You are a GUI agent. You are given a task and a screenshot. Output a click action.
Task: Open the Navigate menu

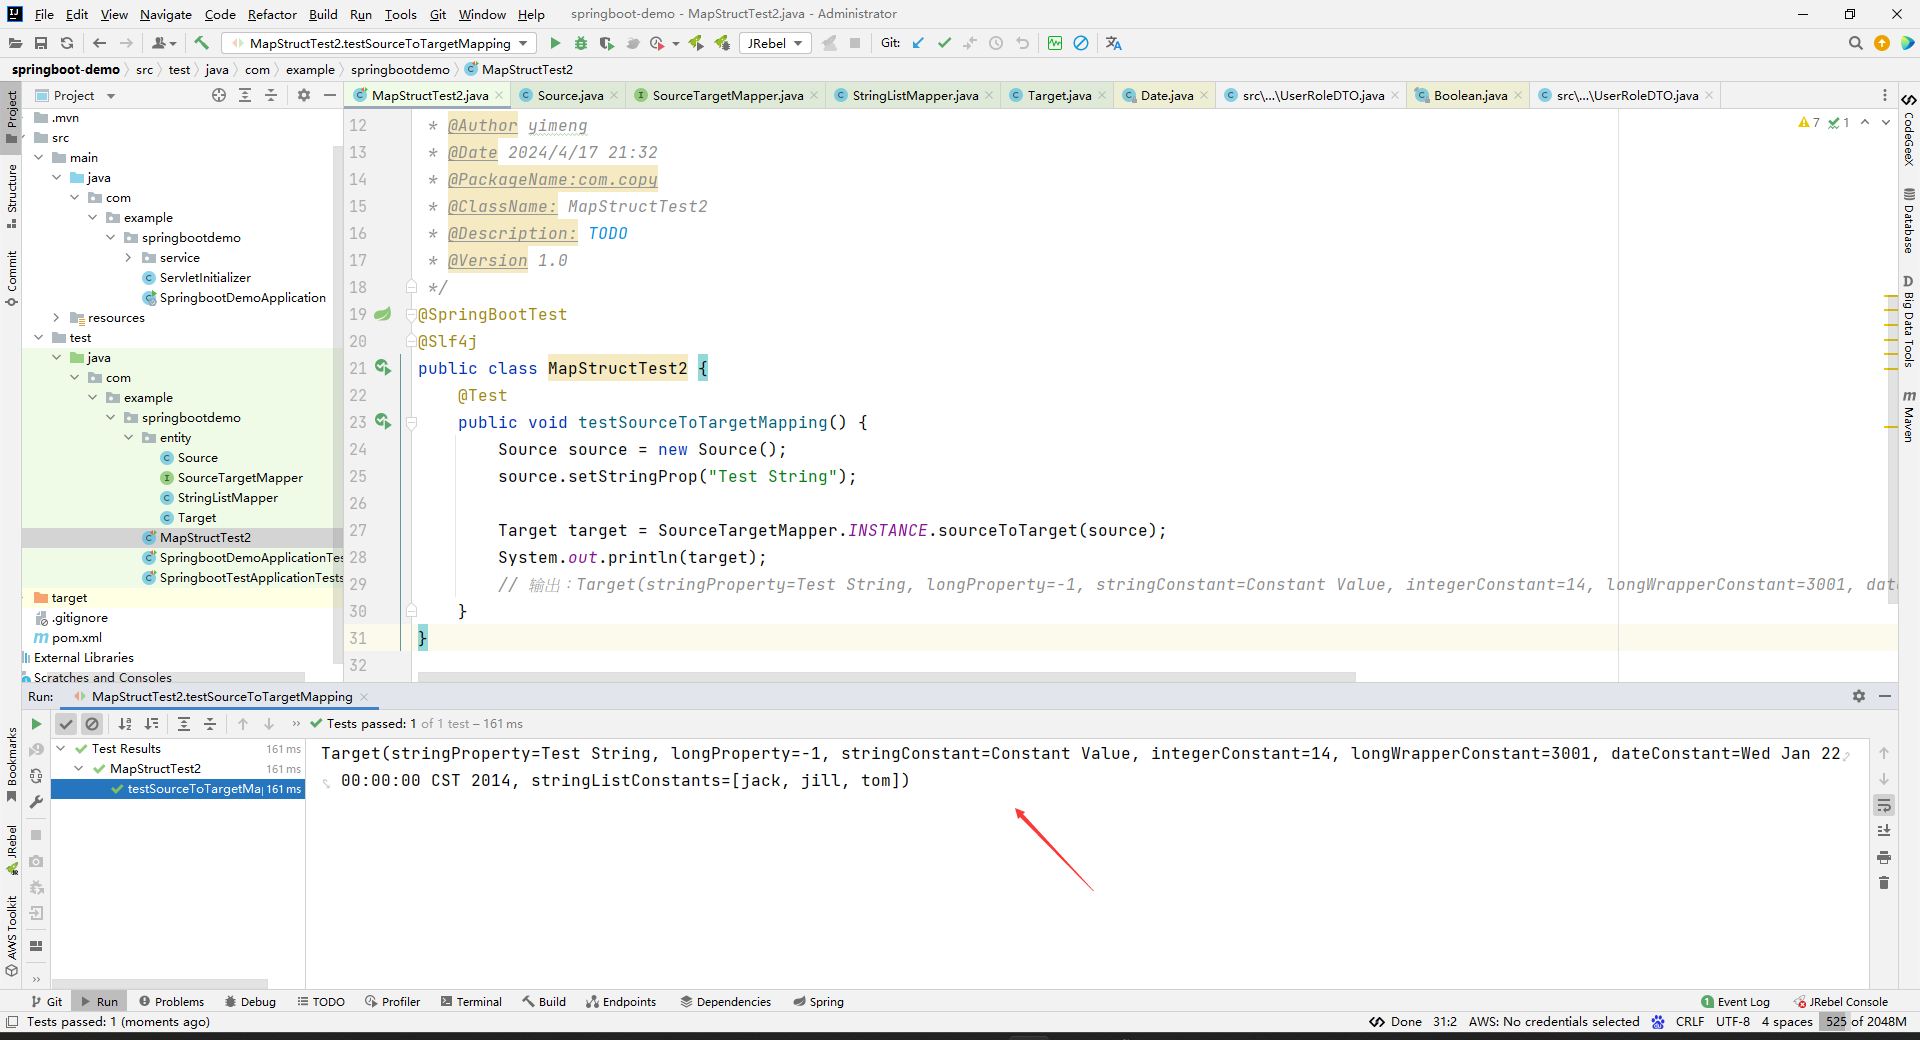click(x=165, y=14)
